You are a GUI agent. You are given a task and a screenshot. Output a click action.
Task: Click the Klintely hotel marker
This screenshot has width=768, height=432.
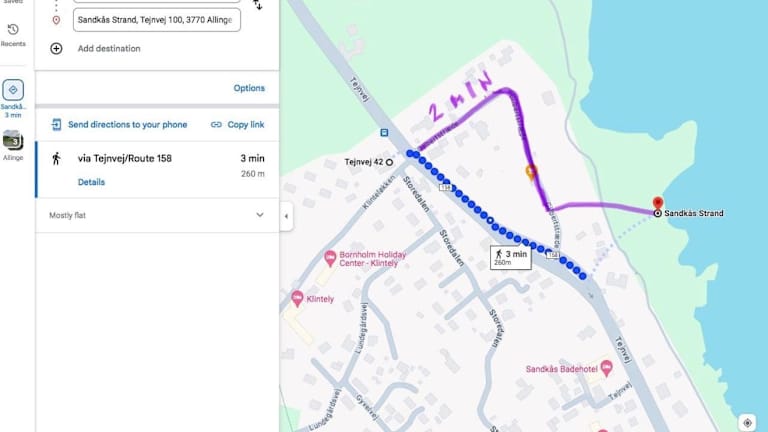pyautogui.click(x=297, y=298)
